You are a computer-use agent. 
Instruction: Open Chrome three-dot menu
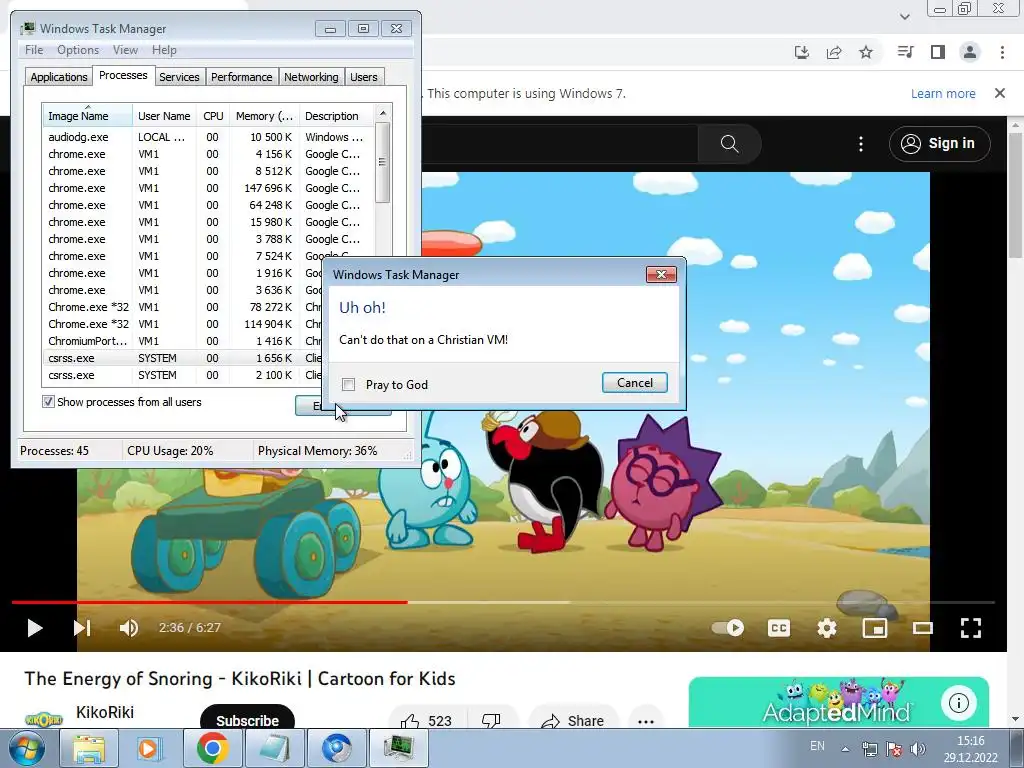tap(1002, 52)
